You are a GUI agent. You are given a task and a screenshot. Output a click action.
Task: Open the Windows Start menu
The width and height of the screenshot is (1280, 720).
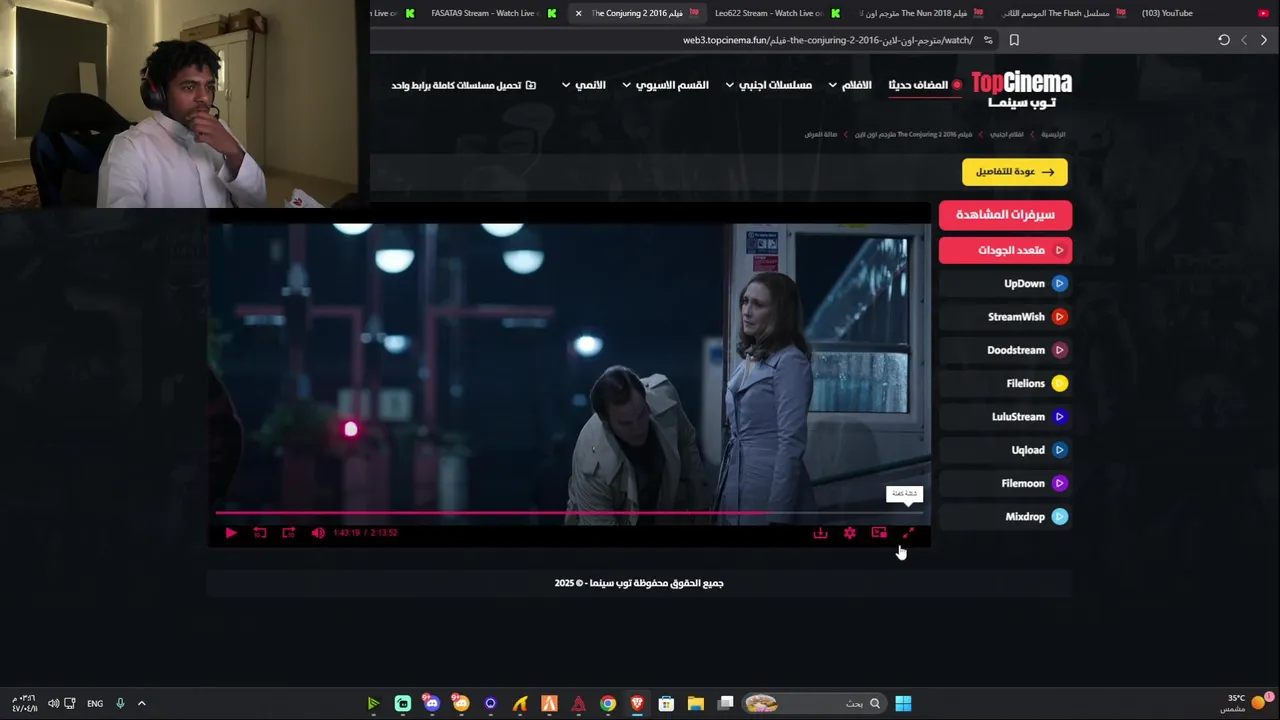903,703
